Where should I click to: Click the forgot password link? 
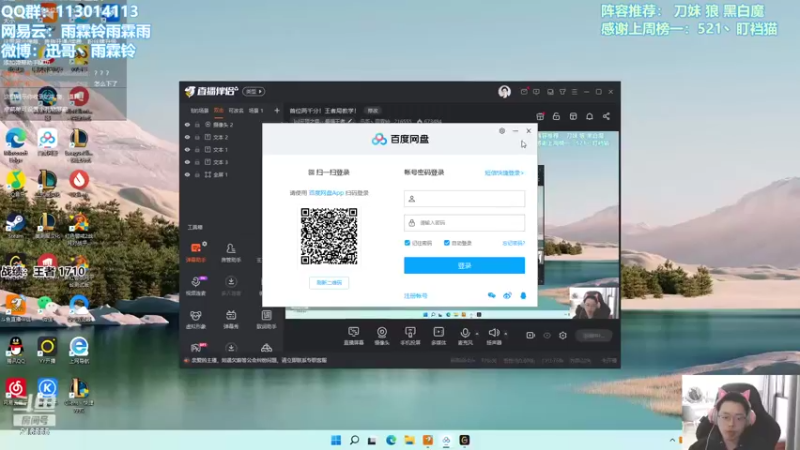point(513,243)
